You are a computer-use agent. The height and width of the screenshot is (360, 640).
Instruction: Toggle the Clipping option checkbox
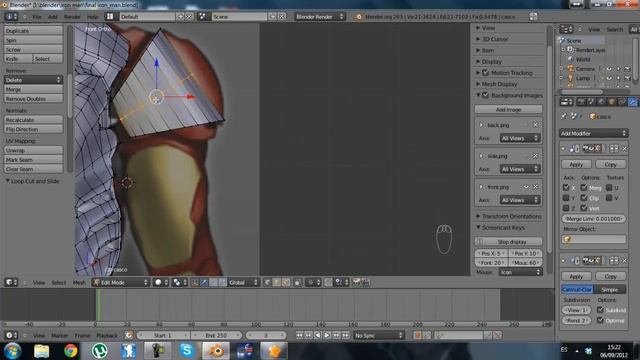584,198
